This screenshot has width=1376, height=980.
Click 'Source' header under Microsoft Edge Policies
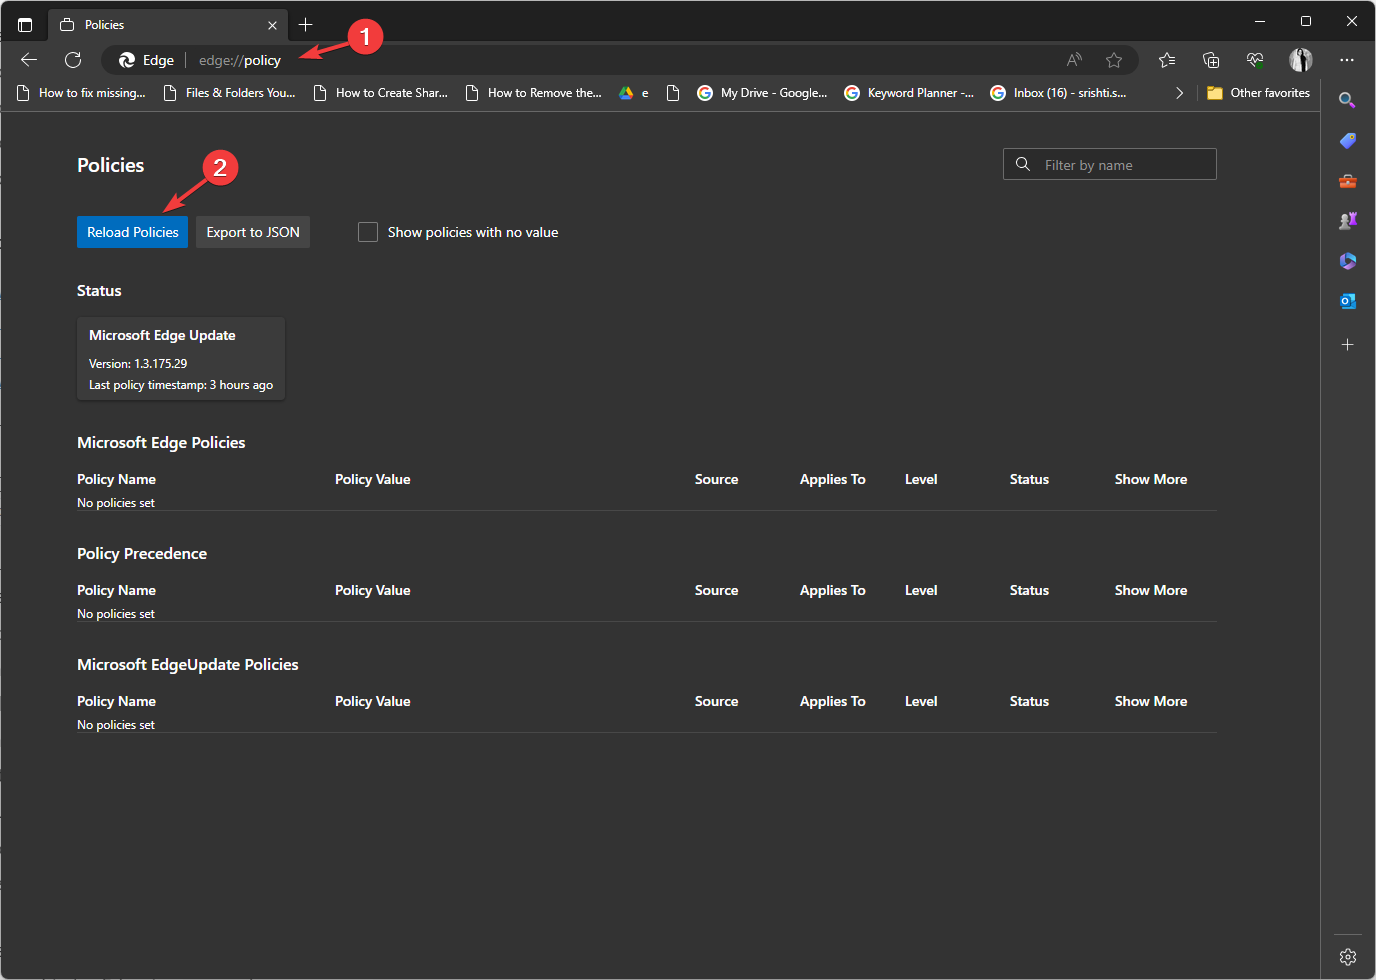tap(717, 480)
